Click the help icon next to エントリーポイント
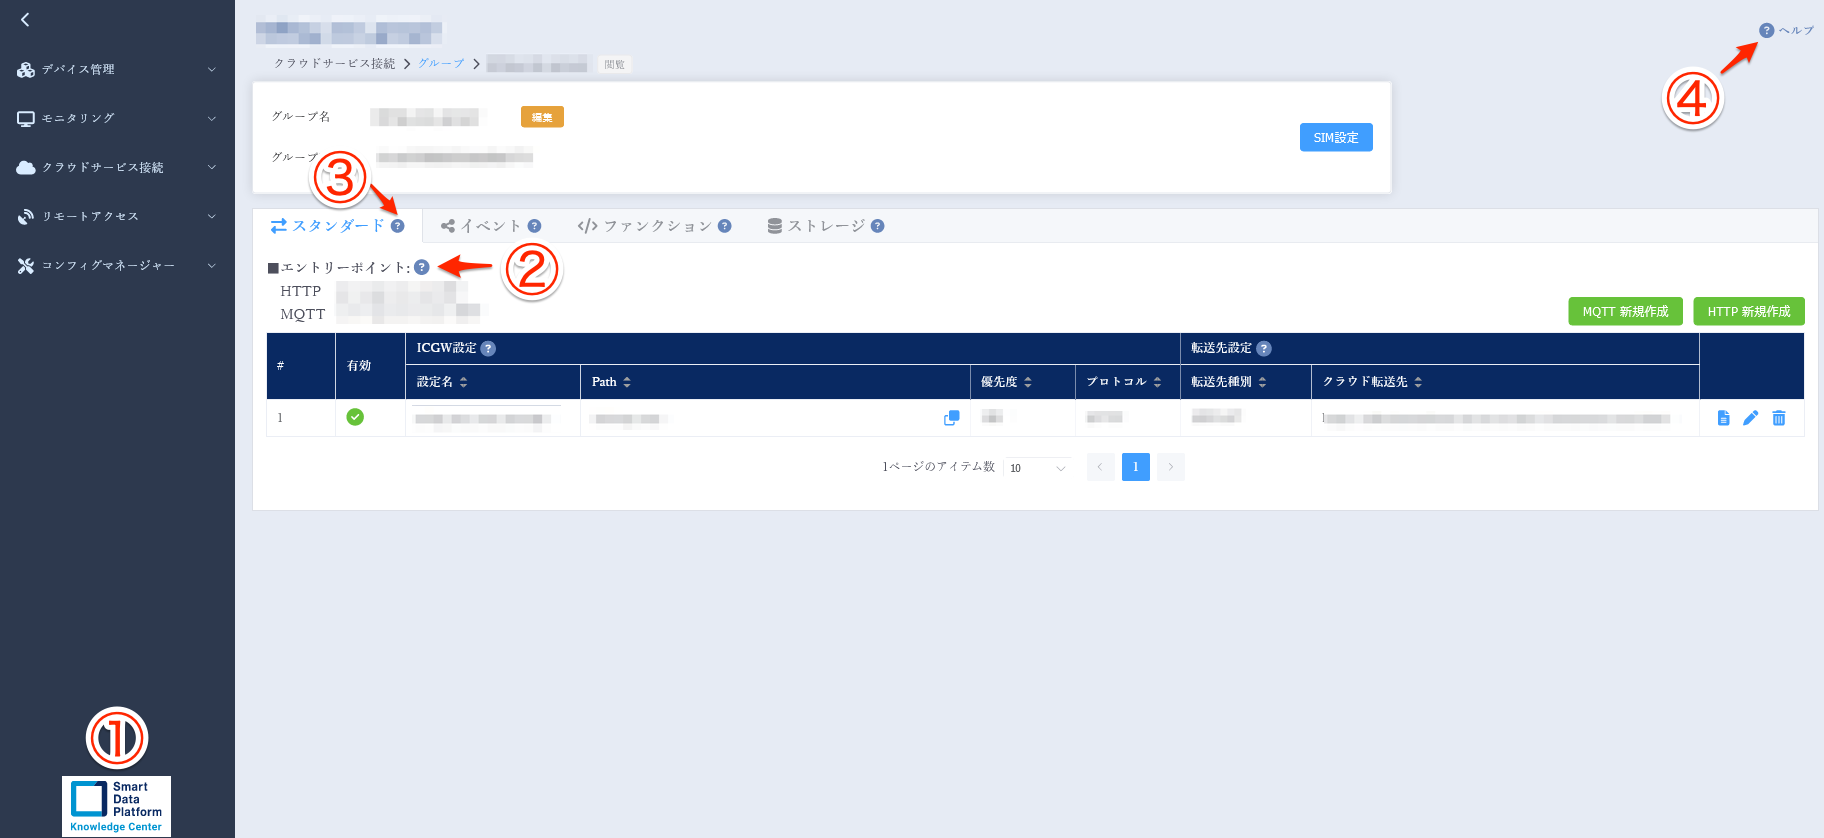The width and height of the screenshot is (1824, 838). point(422,267)
